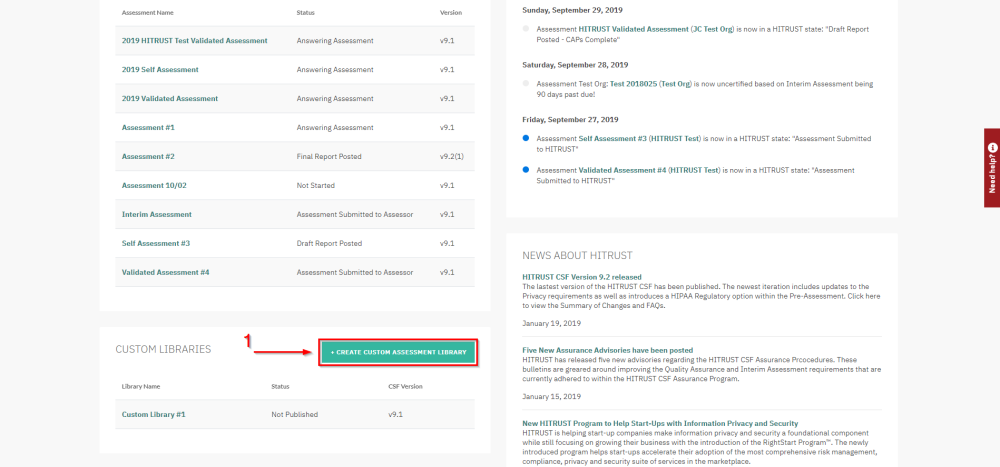Read HITRUST CSF Version 9.2 released news
Viewport: 1000px width, 467px height.
(x=581, y=277)
